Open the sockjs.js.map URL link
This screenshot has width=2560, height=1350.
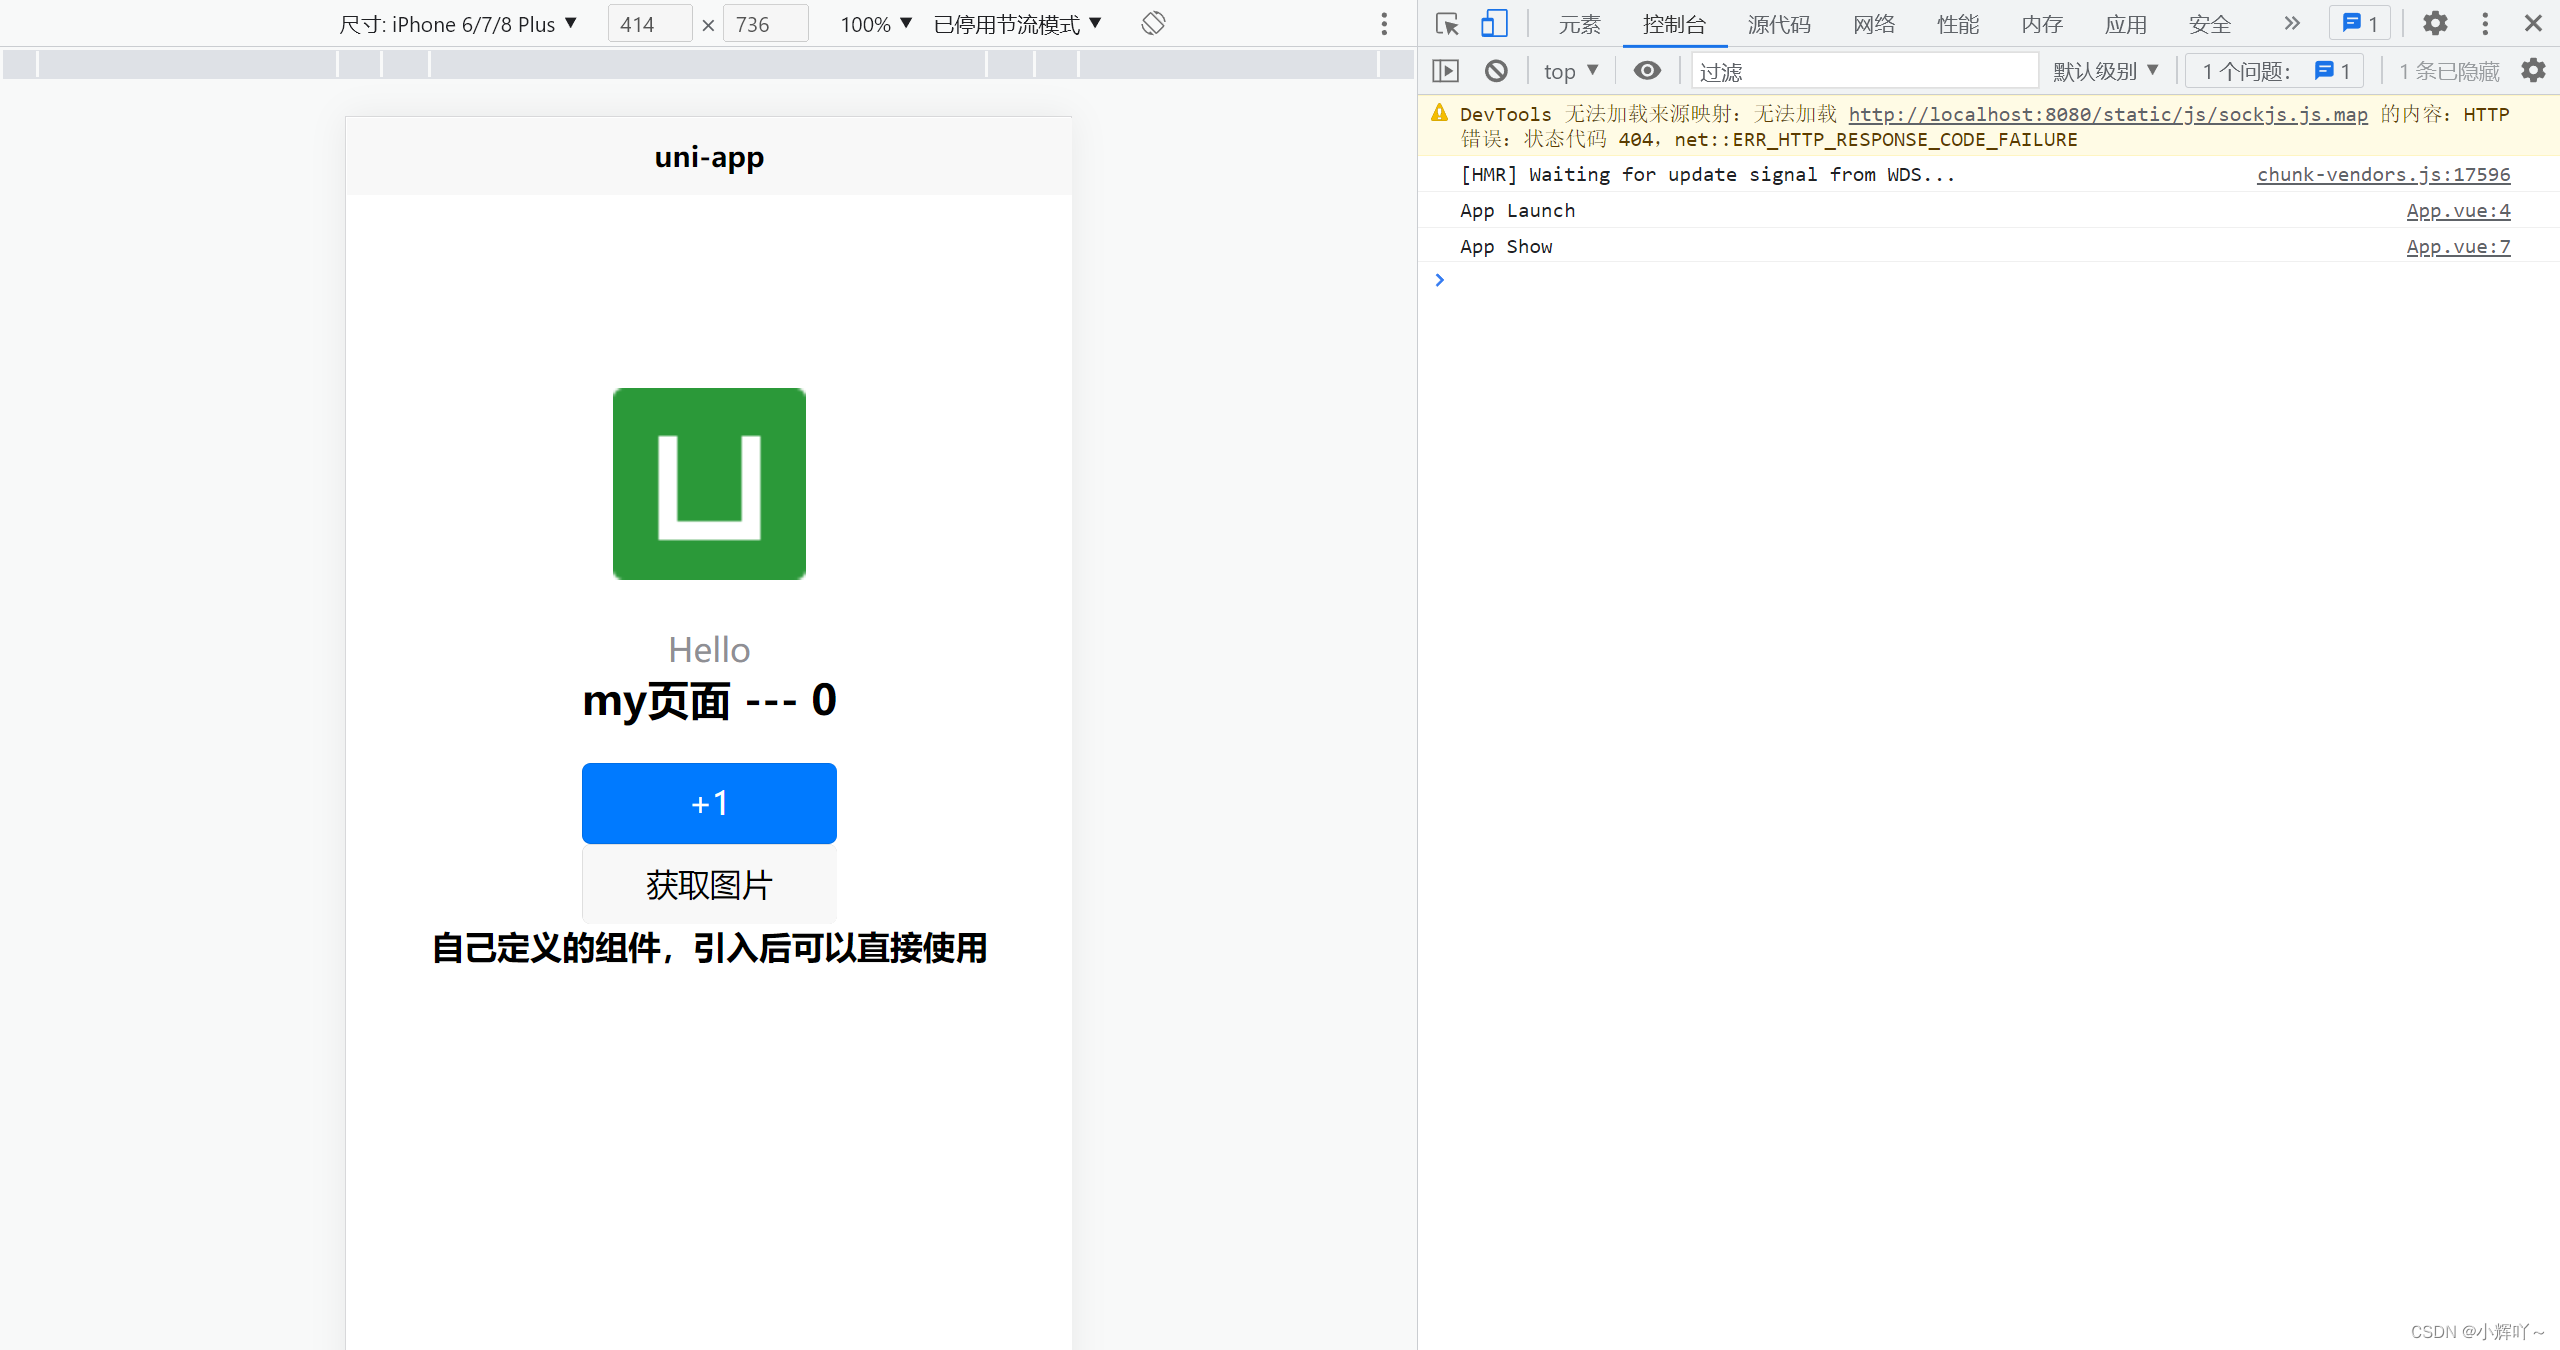tap(2108, 114)
